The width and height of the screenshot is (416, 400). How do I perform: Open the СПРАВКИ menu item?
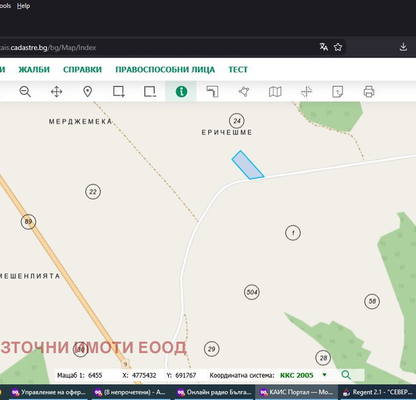[x=82, y=70]
